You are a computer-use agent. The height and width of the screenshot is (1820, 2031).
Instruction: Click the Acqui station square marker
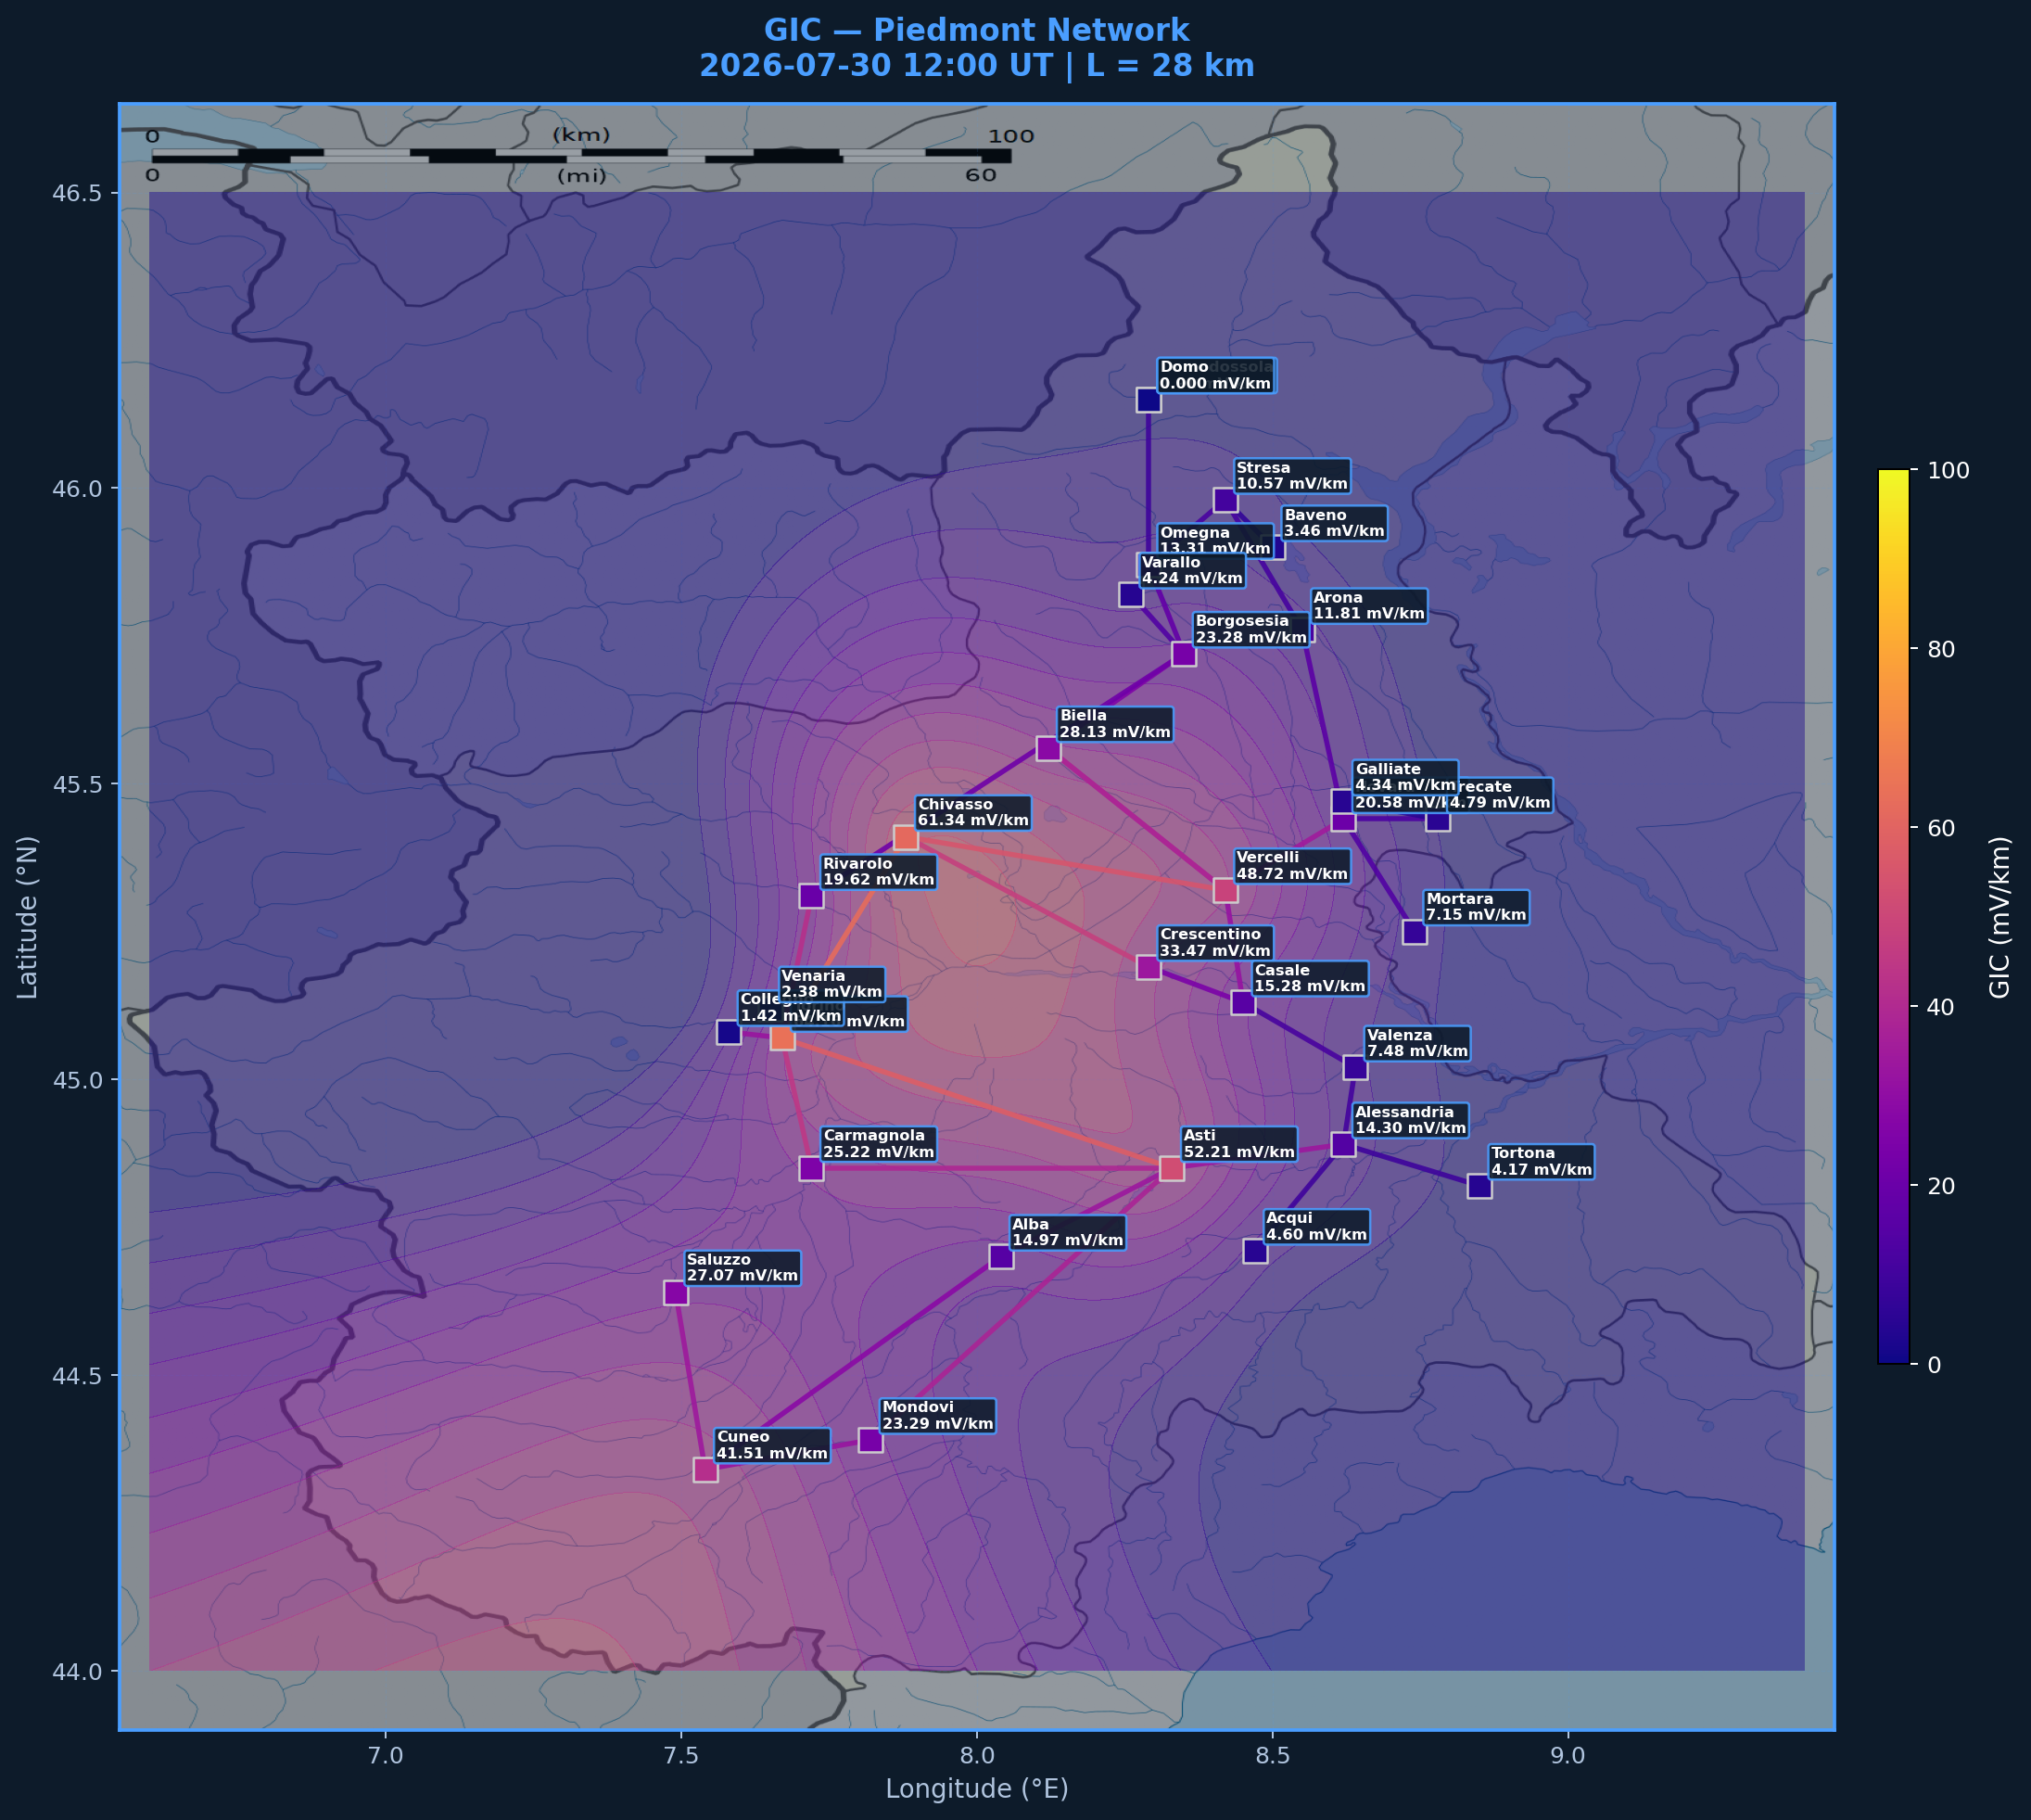pyautogui.click(x=1255, y=1251)
